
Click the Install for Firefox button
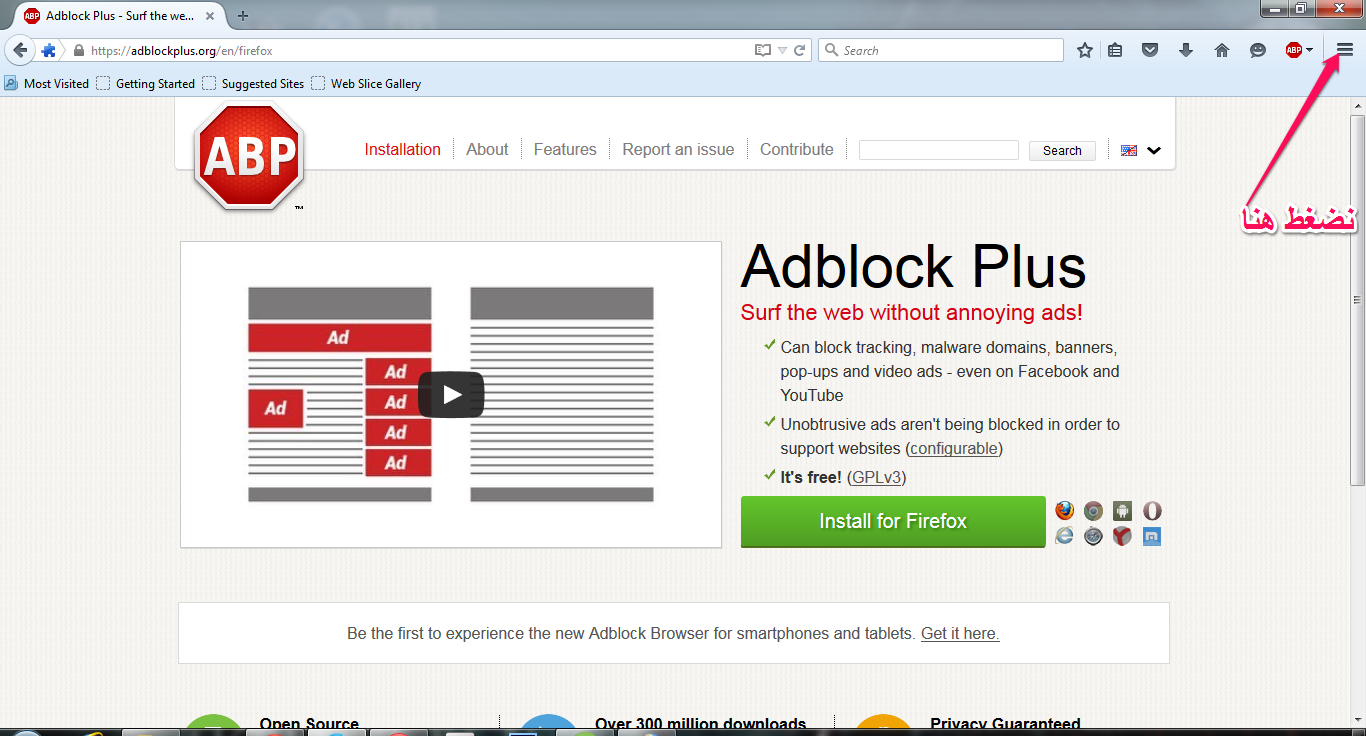892,521
